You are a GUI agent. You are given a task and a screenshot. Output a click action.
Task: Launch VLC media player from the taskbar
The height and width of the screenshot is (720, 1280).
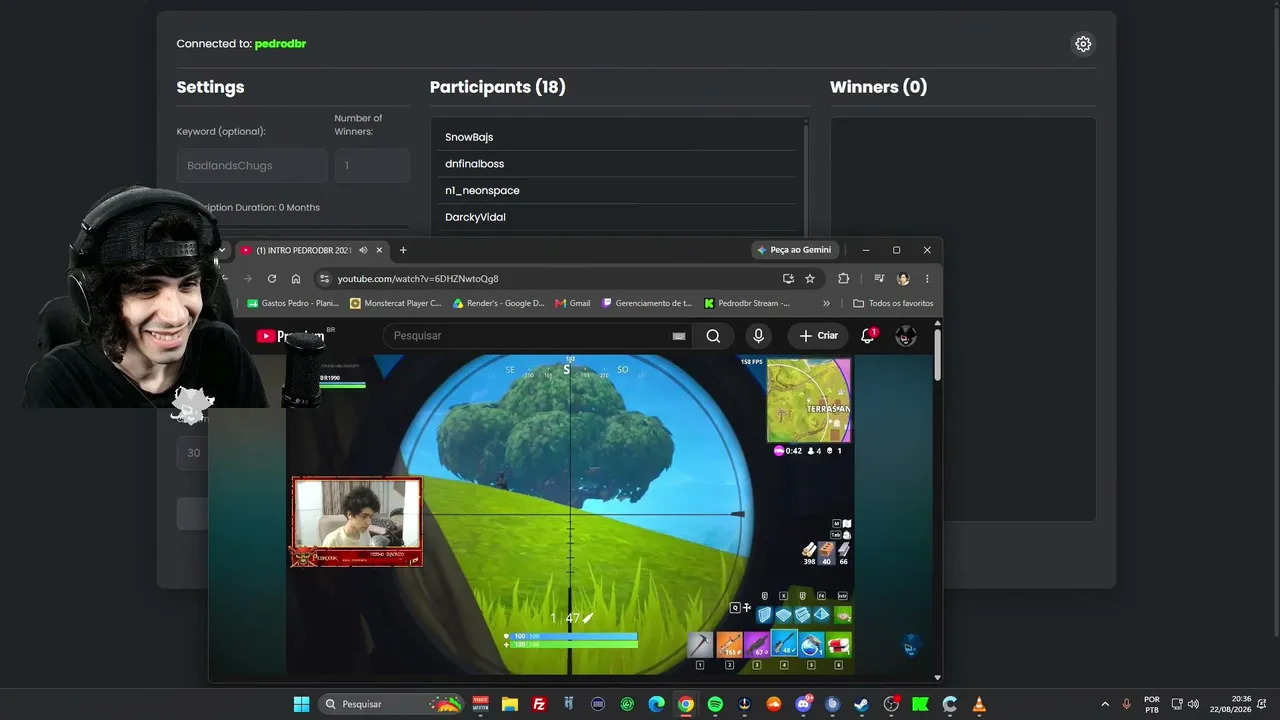coord(979,704)
